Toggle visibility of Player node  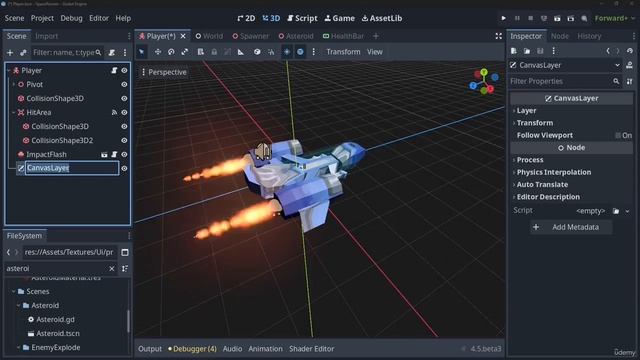[x=124, y=71]
